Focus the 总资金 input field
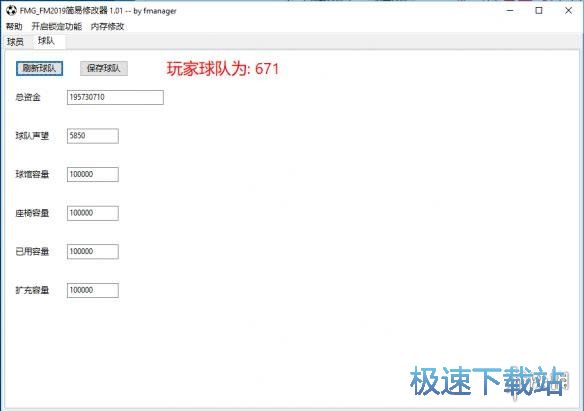 click(115, 97)
